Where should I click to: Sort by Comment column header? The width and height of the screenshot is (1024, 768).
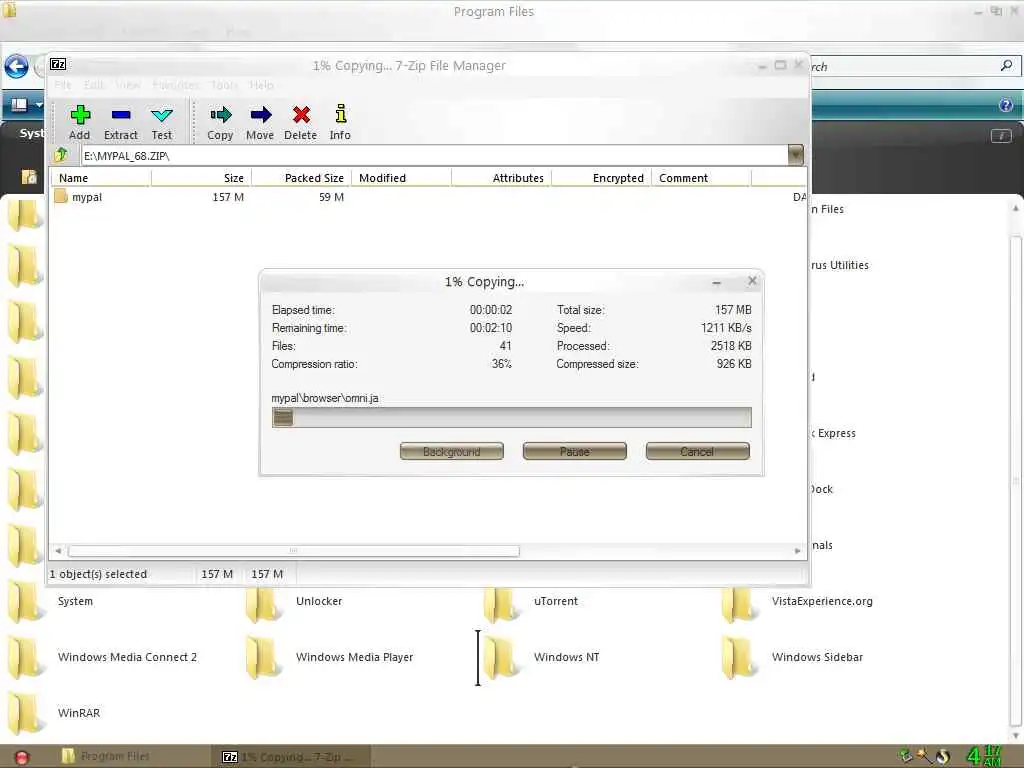coord(701,178)
